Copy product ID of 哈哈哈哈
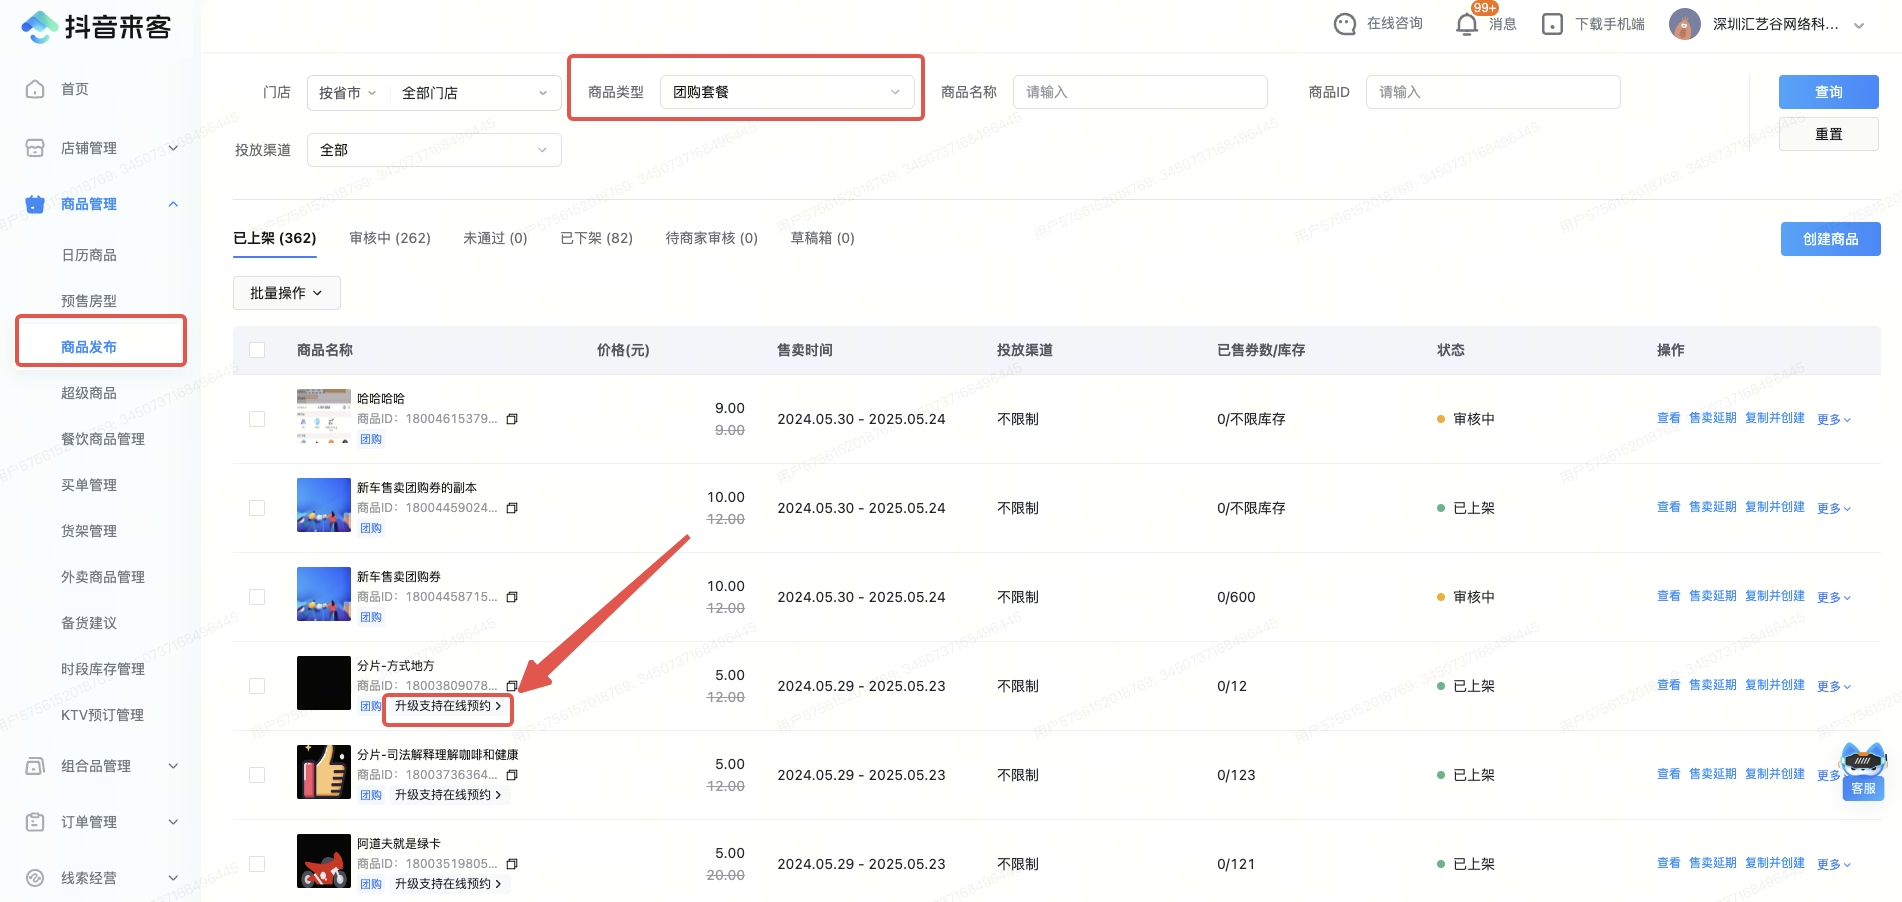This screenshot has height=902, width=1902. point(512,419)
